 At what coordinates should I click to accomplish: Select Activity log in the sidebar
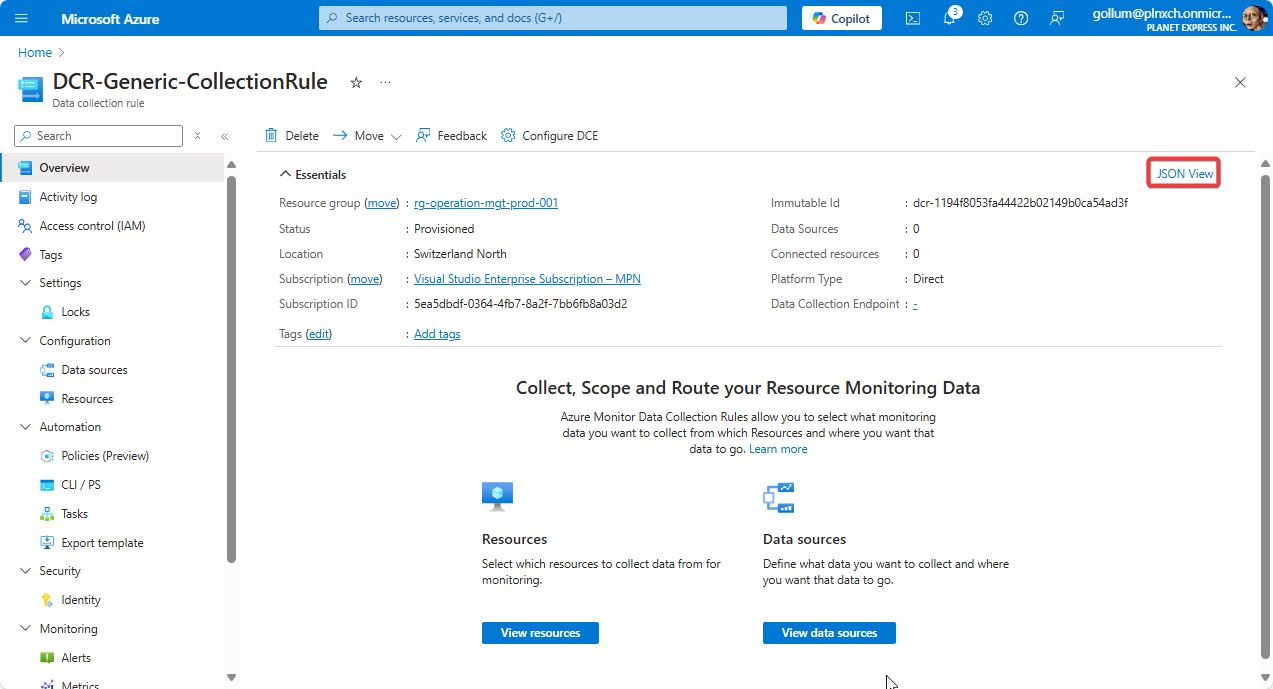pos(68,197)
